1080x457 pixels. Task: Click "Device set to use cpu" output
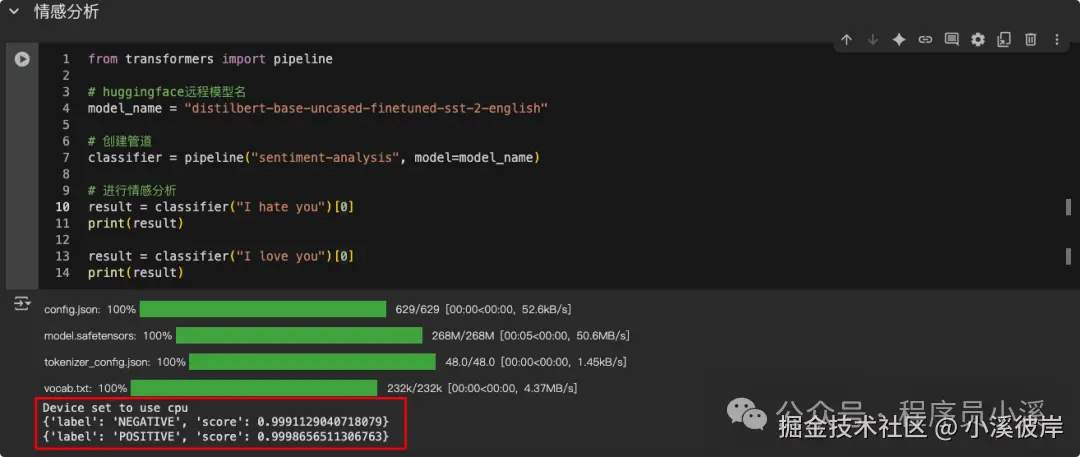tap(115, 407)
